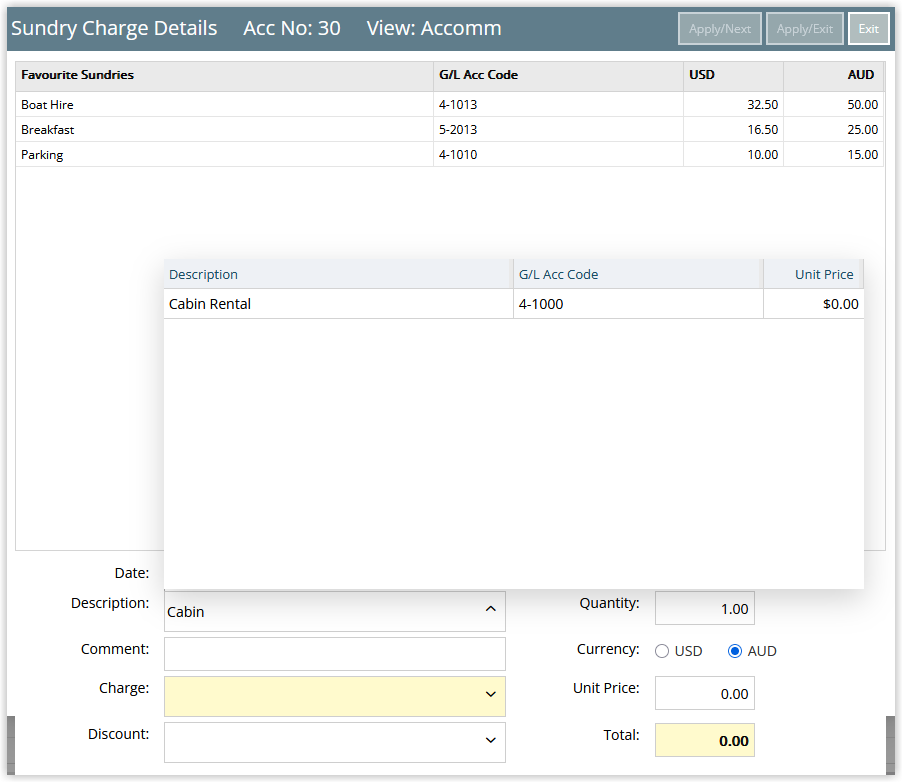This screenshot has height=783, width=903.
Task: Click AUD value 25.00
Action: click(x=862, y=130)
